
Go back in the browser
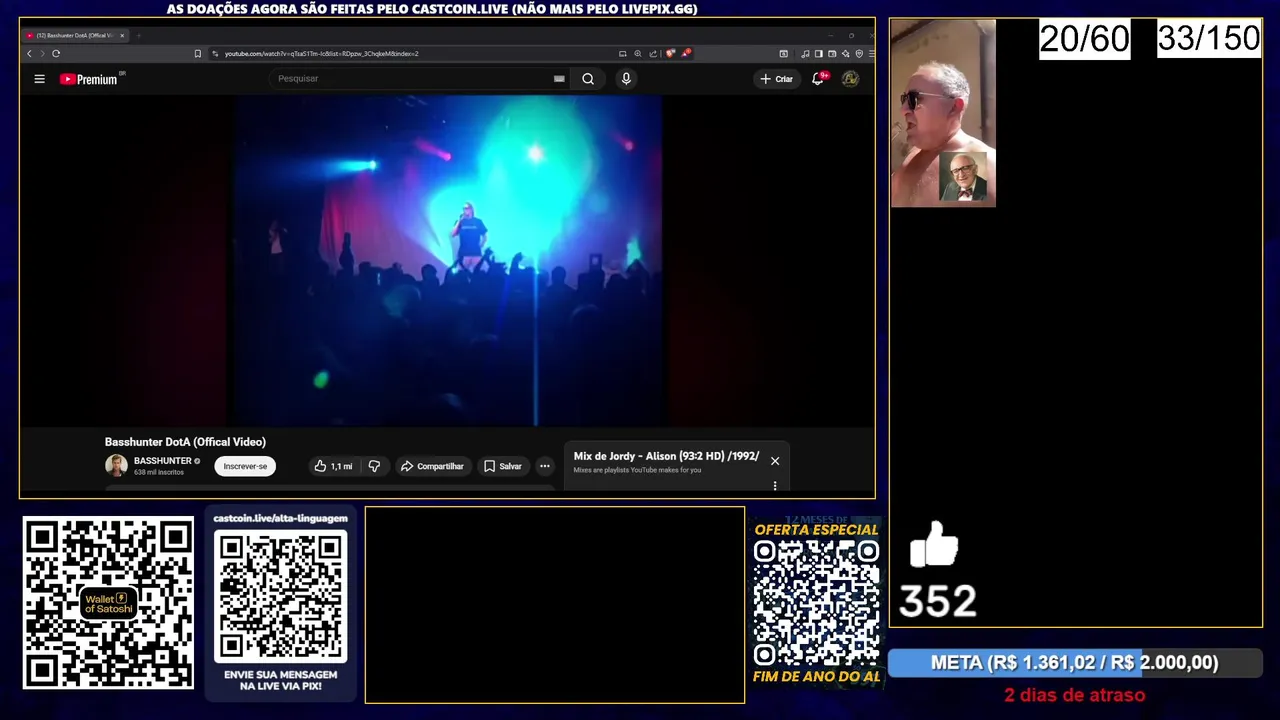point(29,53)
